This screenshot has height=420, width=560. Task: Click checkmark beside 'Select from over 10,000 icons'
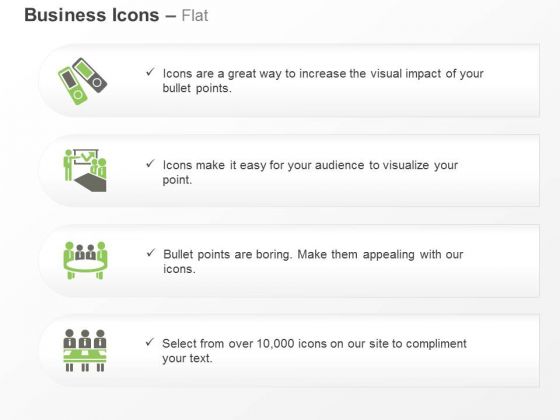(x=150, y=342)
